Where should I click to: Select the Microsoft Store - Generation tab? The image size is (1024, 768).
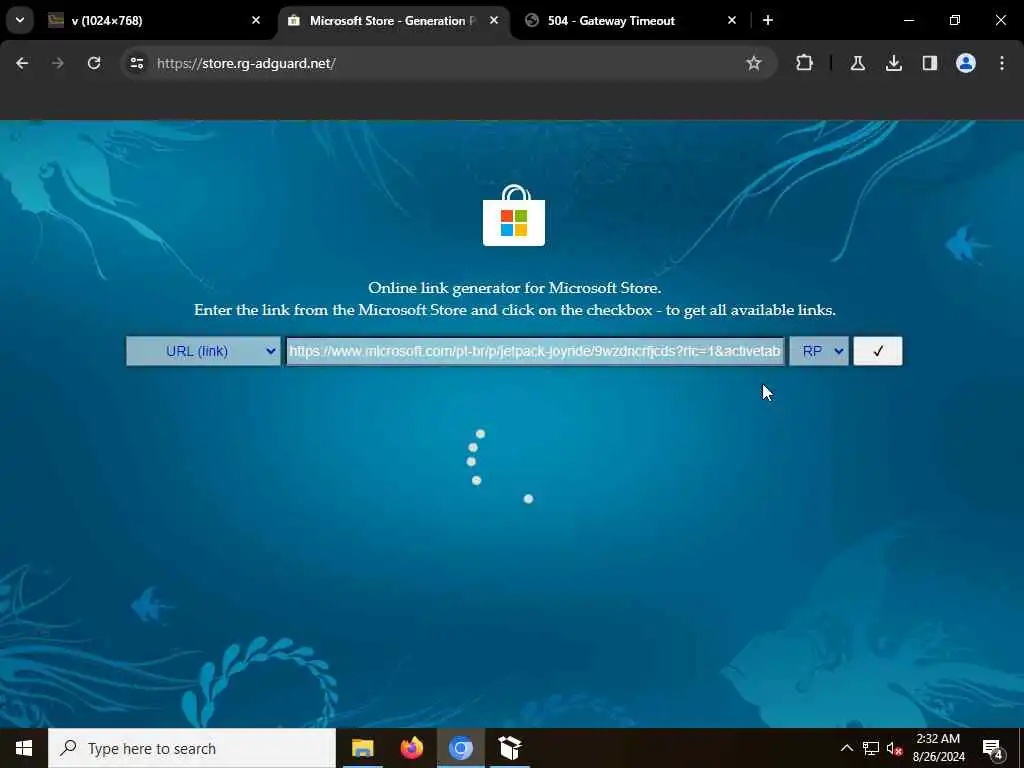[392, 21]
